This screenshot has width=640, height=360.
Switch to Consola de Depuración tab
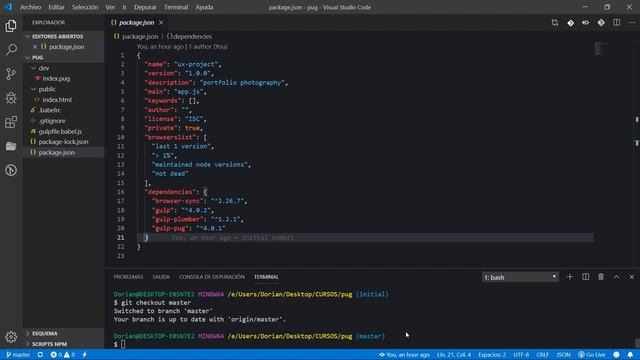211,277
